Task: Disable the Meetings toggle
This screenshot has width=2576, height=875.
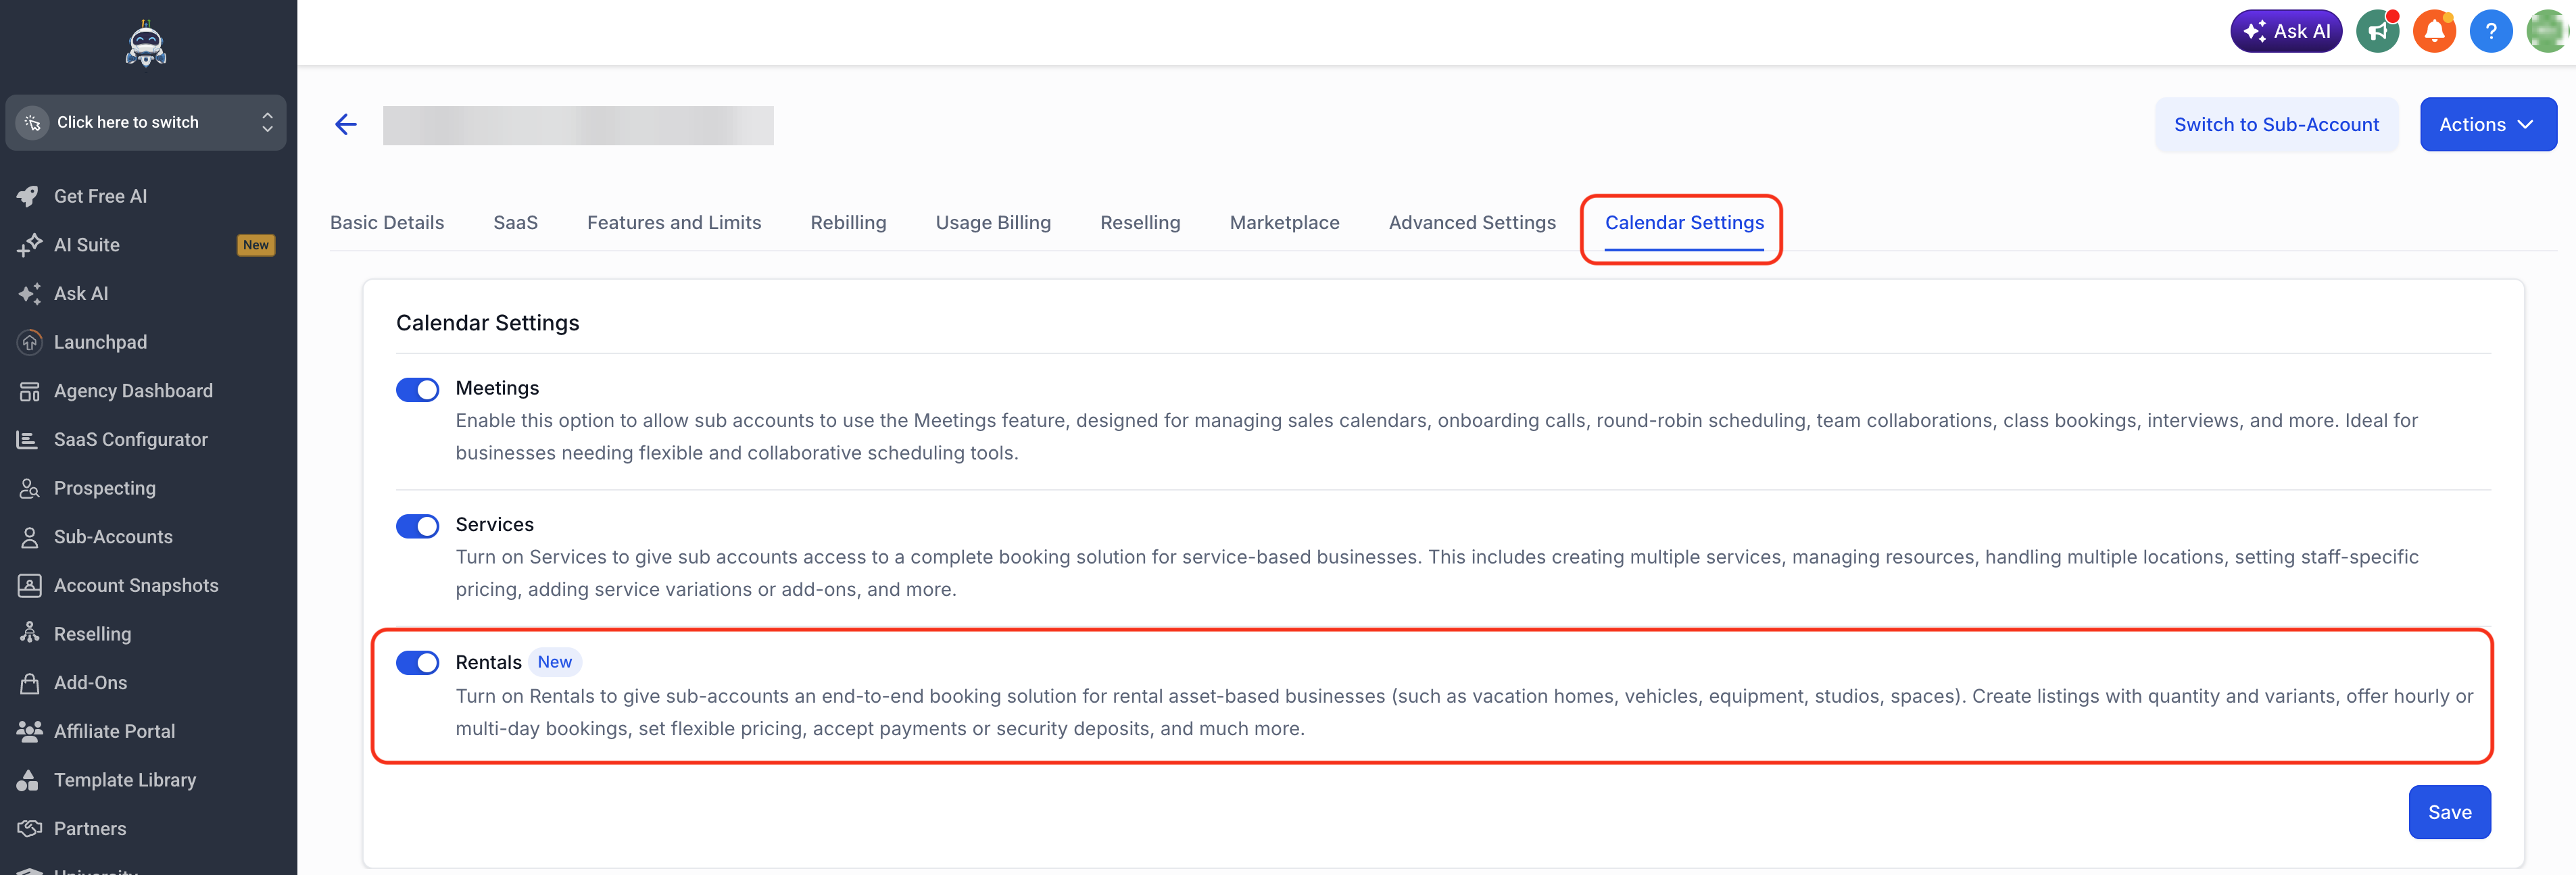Action: (418, 389)
